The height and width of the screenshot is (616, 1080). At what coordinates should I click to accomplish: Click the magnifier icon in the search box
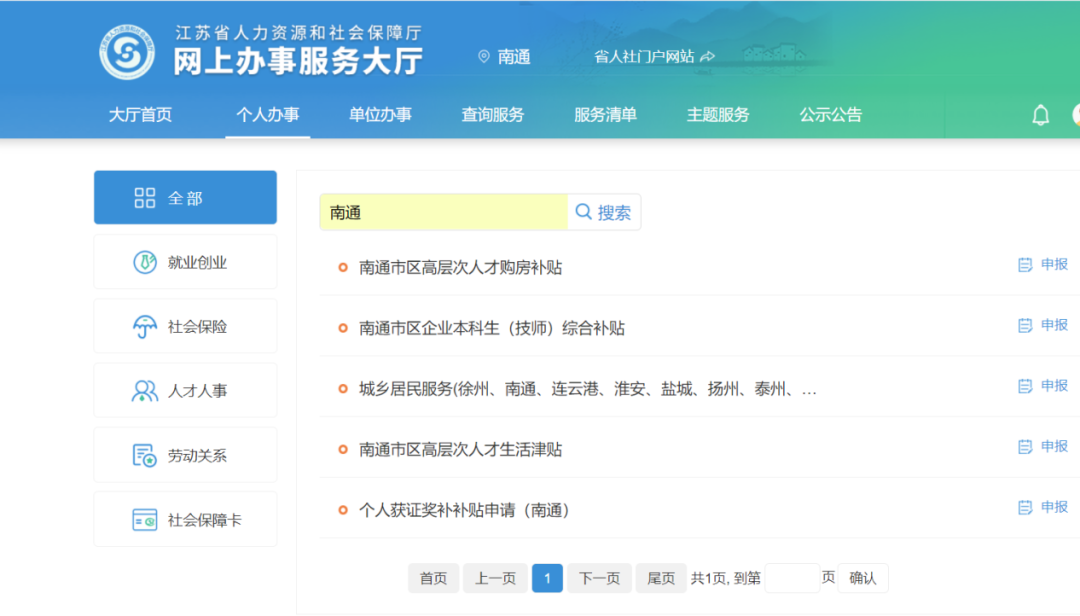click(x=583, y=211)
